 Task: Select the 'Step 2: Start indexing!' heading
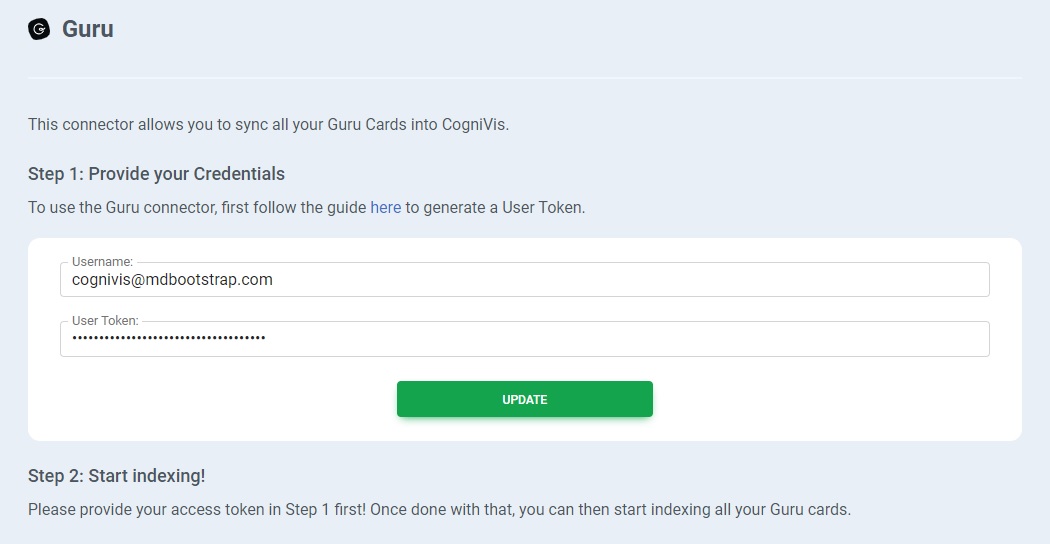coord(116,476)
